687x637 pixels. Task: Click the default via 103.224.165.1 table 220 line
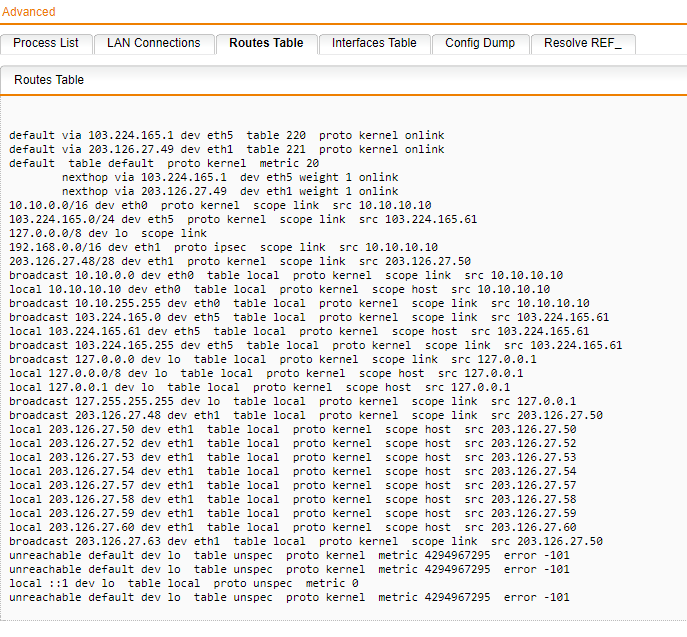click(227, 135)
